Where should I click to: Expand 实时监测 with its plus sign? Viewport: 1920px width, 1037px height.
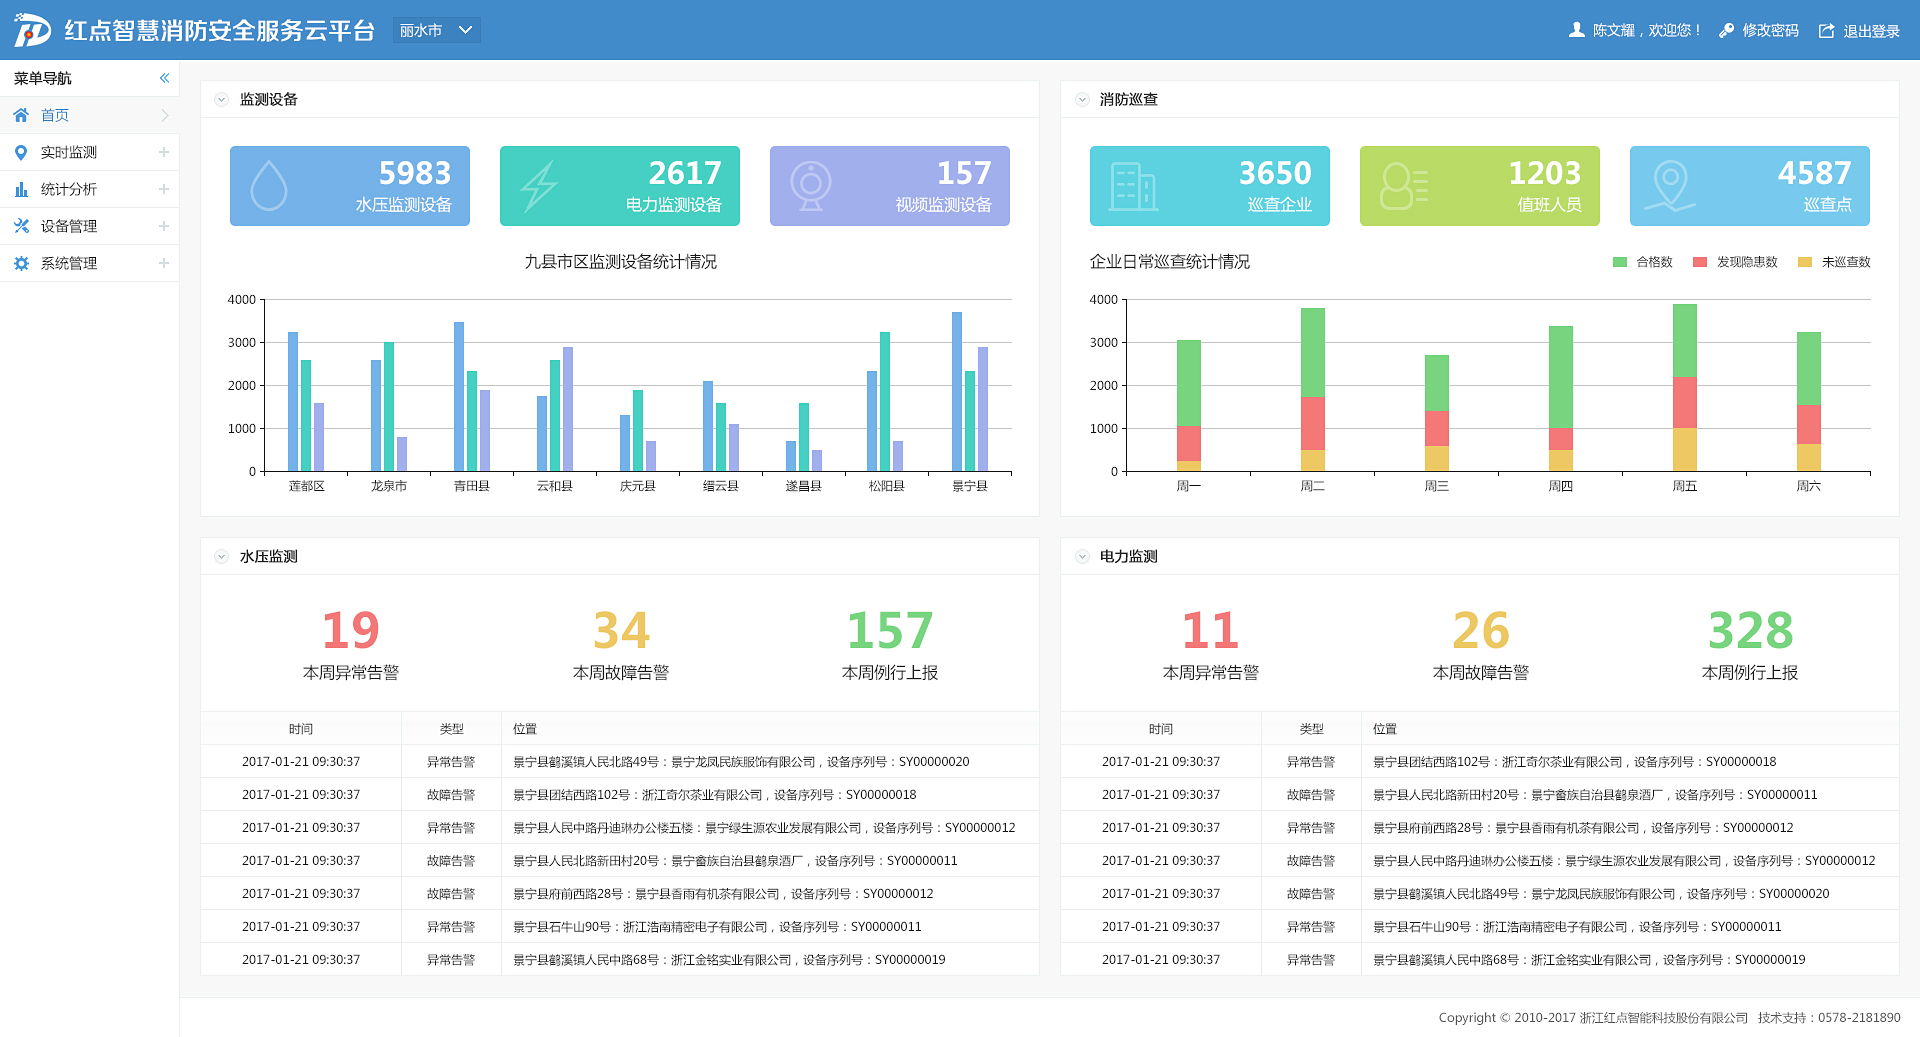point(164,152)
